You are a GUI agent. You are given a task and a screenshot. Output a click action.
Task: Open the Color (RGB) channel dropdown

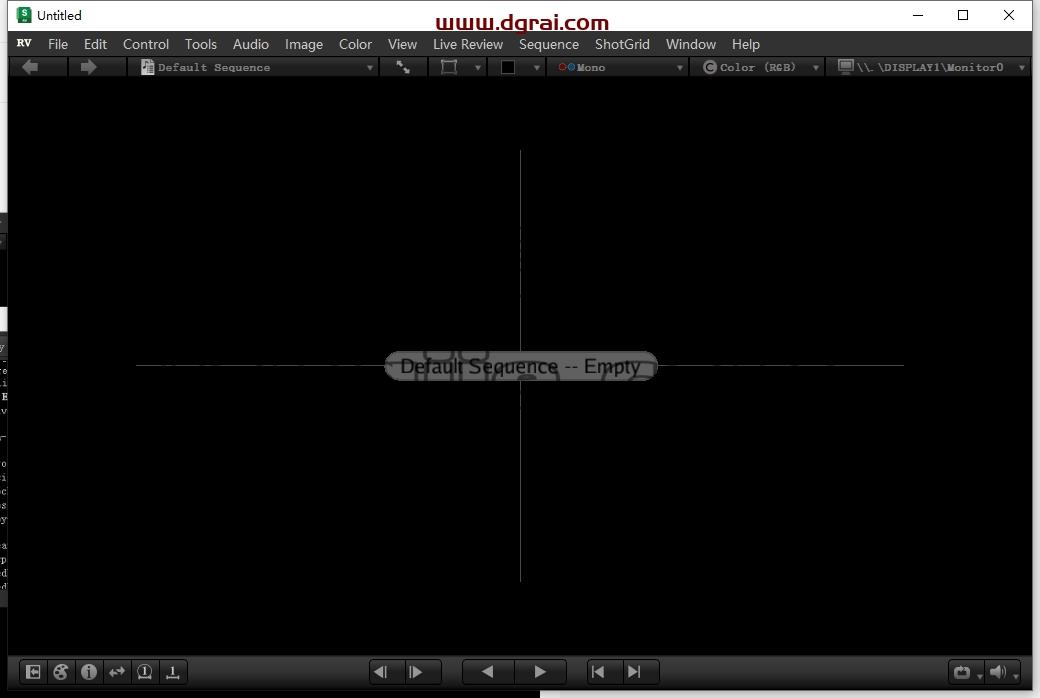pos(757,67)
